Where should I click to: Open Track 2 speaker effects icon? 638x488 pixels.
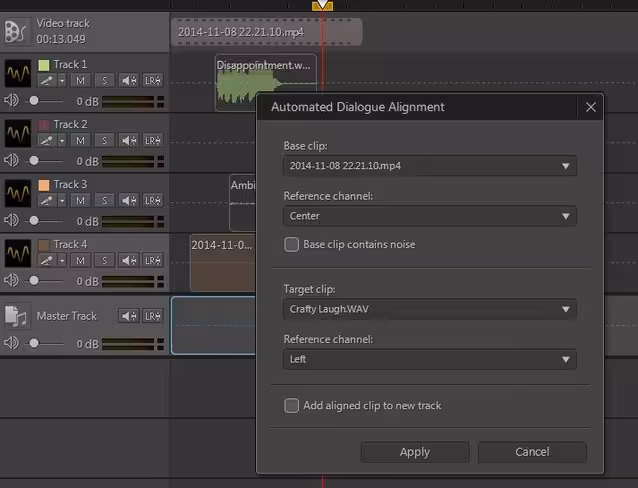coord(129,140)
